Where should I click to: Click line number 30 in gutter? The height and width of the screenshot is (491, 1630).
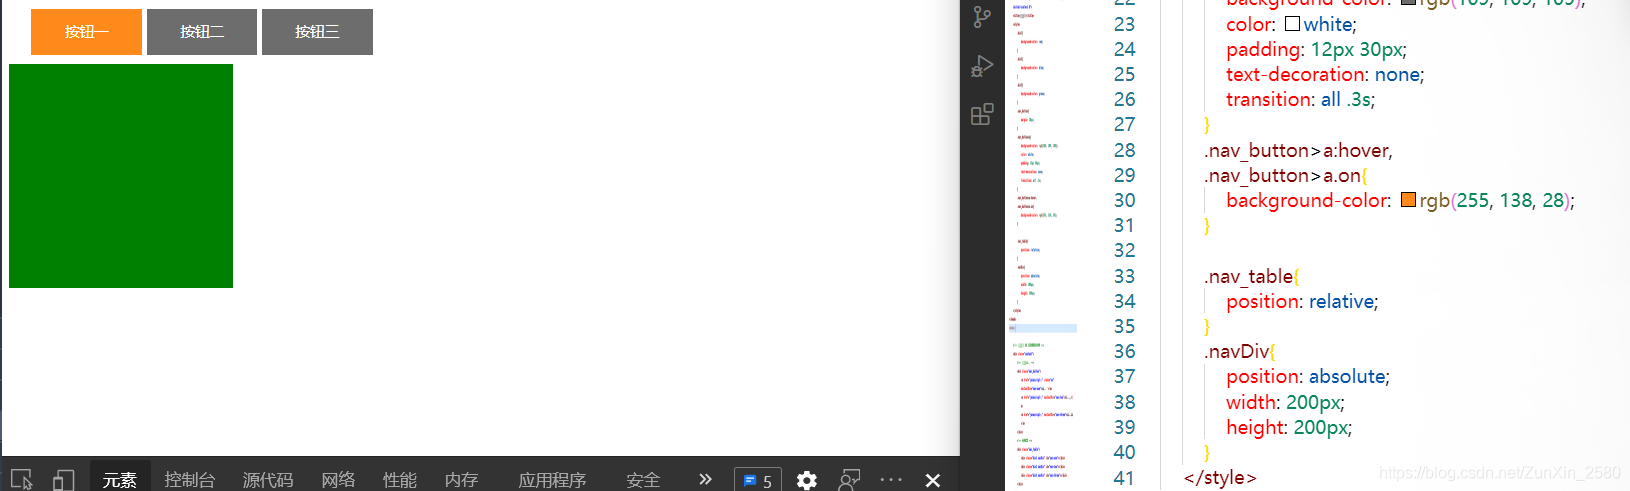(x=1124, y=200)
